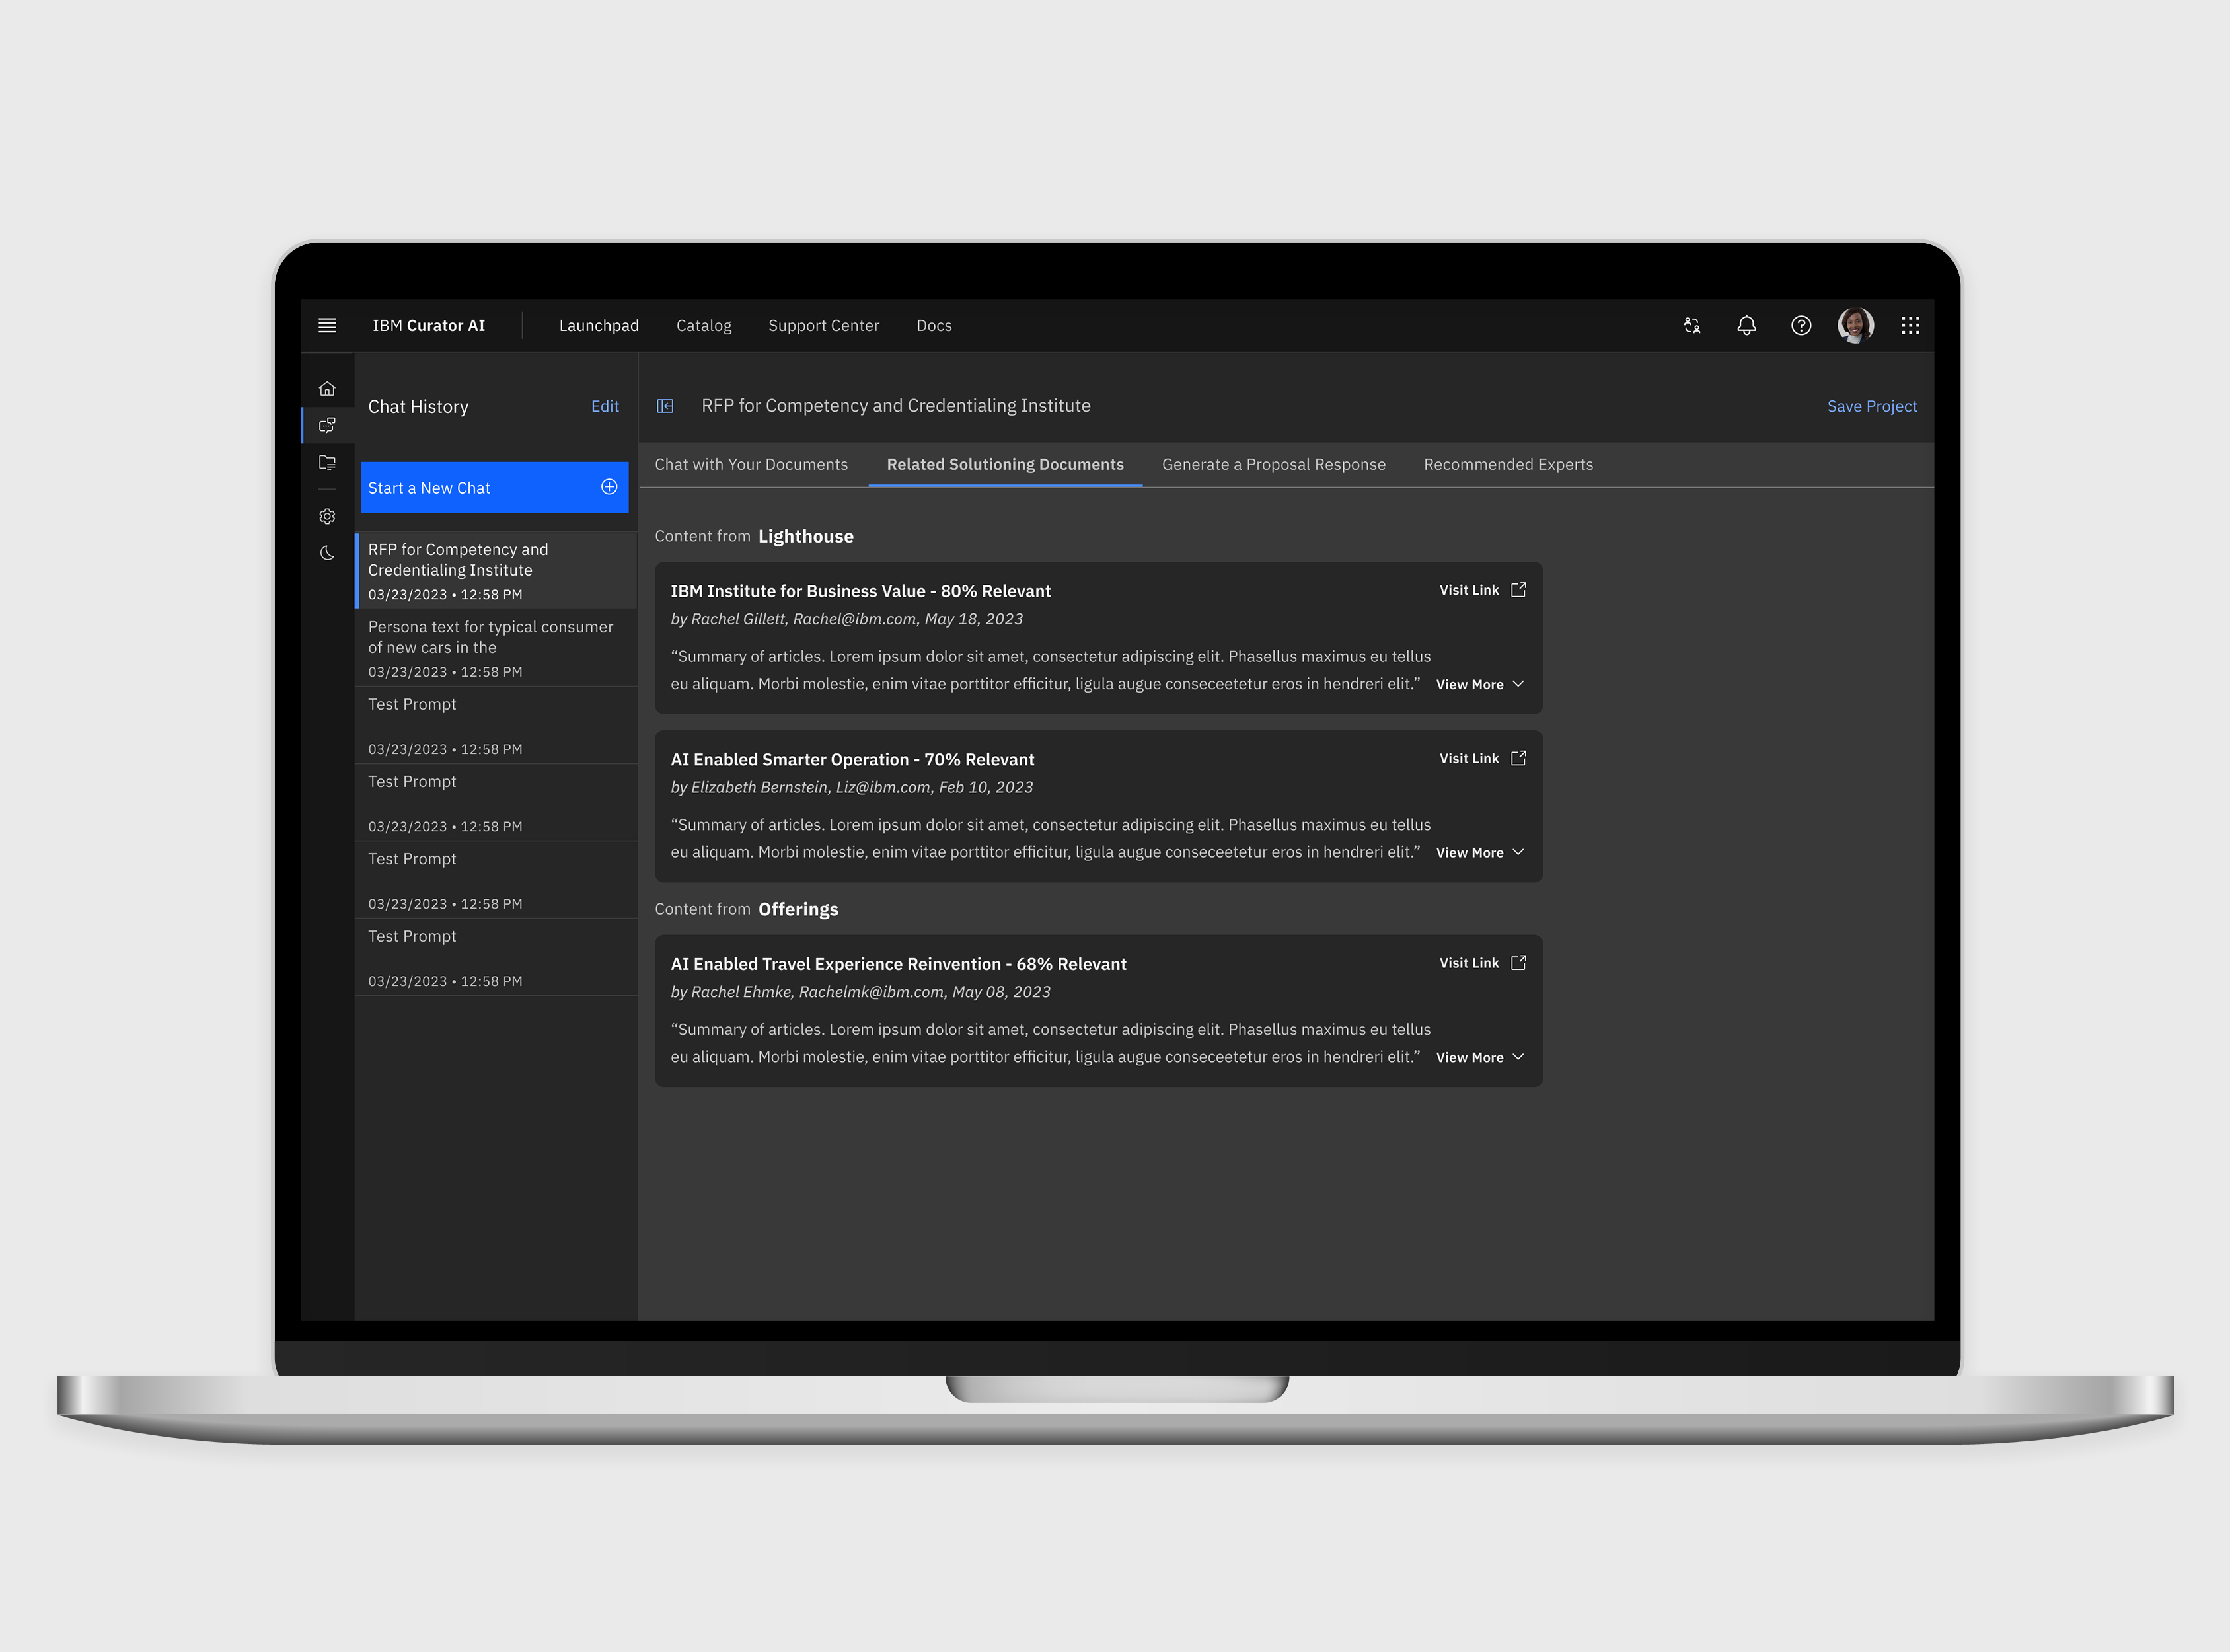Click IBM Institute for Business Value title
2230x1652 pixels.
(860, 591)
